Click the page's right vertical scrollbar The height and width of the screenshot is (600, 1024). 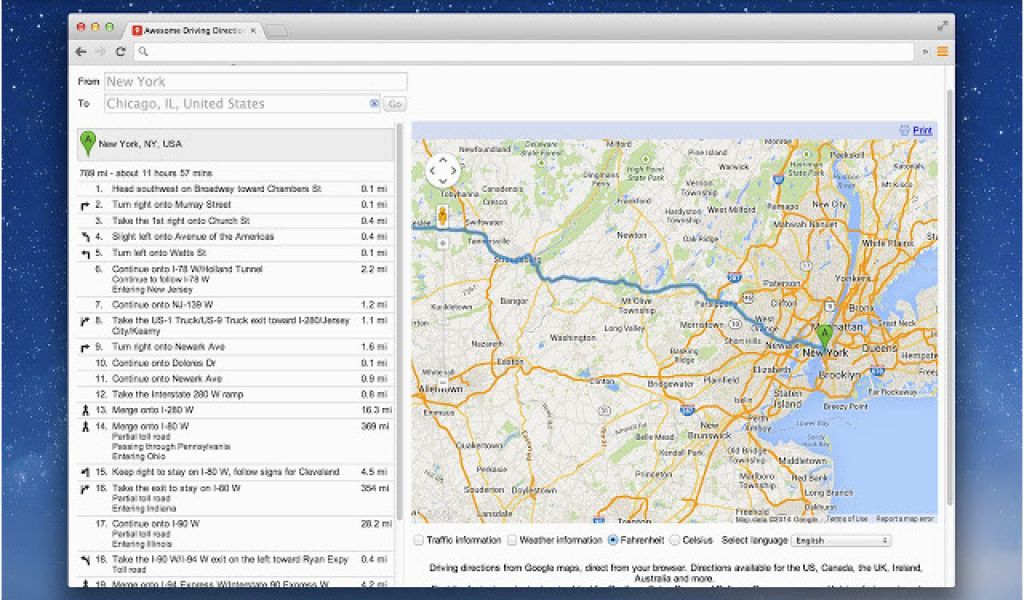point(949,297)
